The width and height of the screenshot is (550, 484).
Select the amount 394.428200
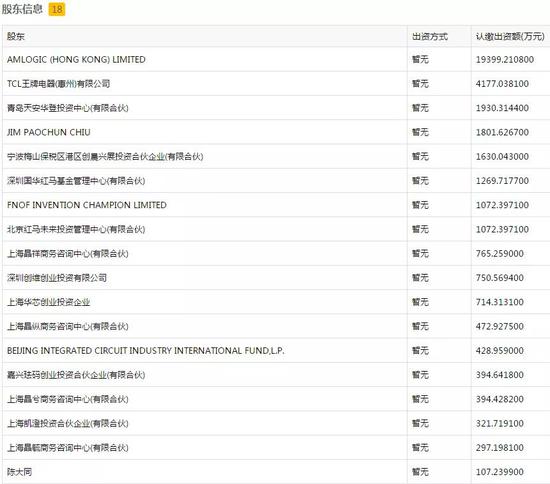(x=499, y=399)
